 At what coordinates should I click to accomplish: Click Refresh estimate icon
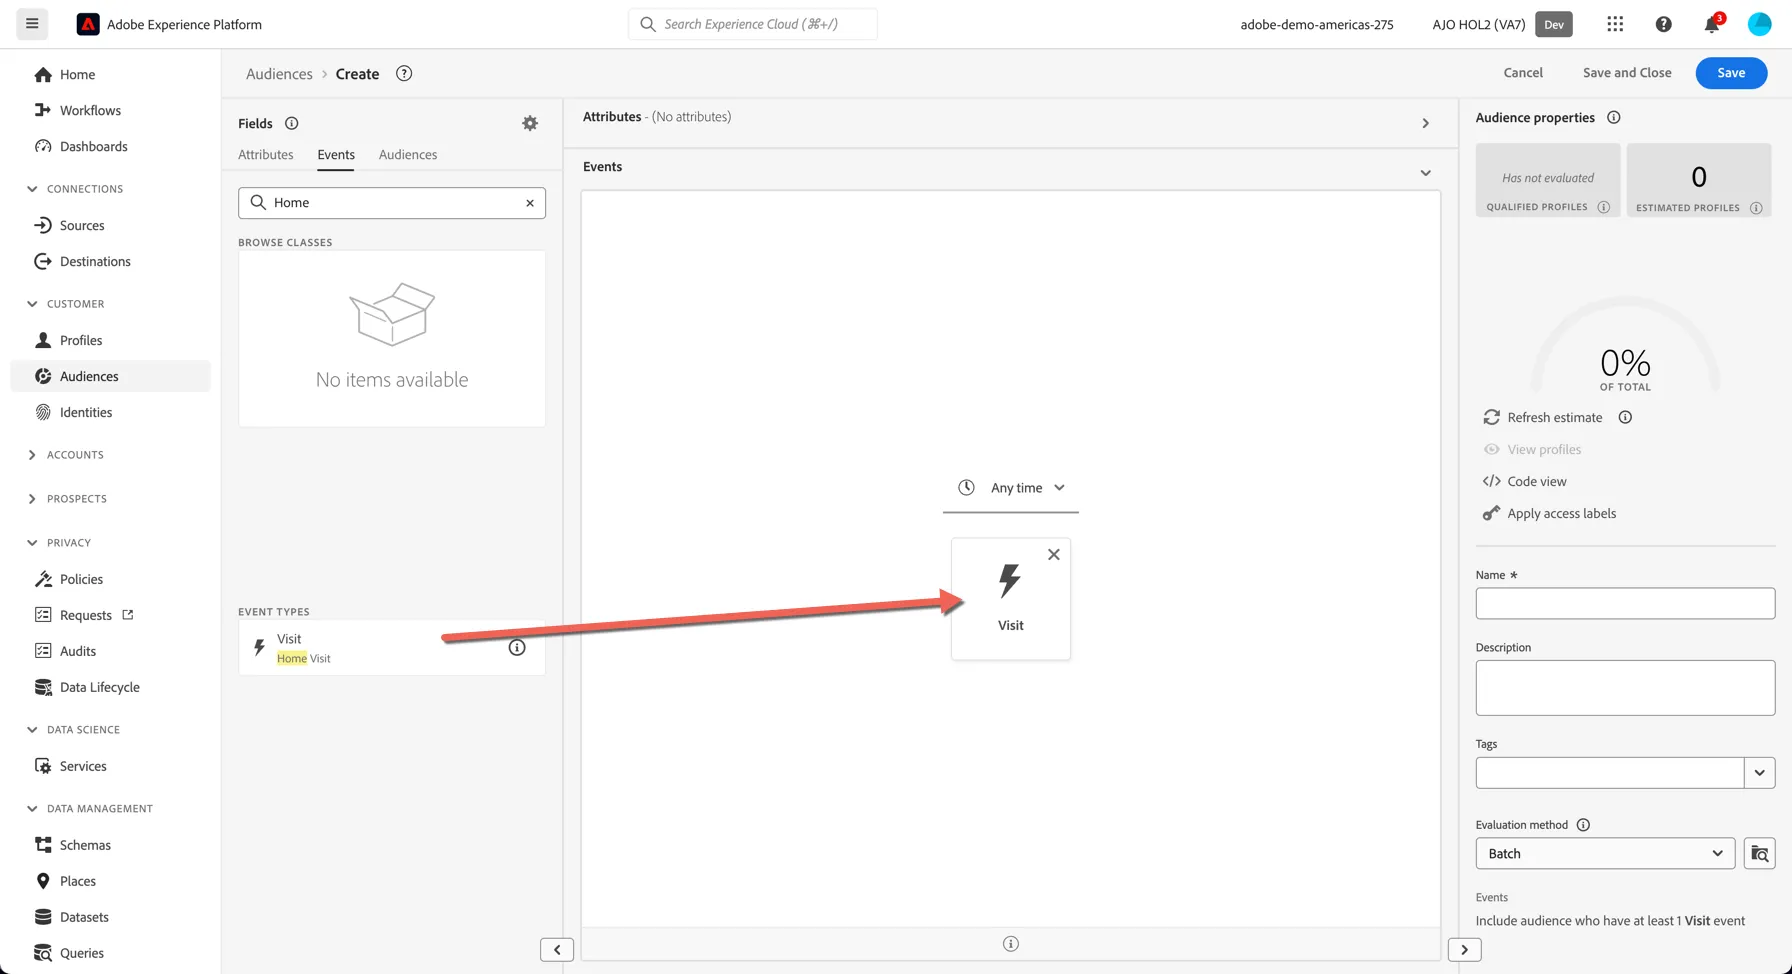coord(1491,417)
